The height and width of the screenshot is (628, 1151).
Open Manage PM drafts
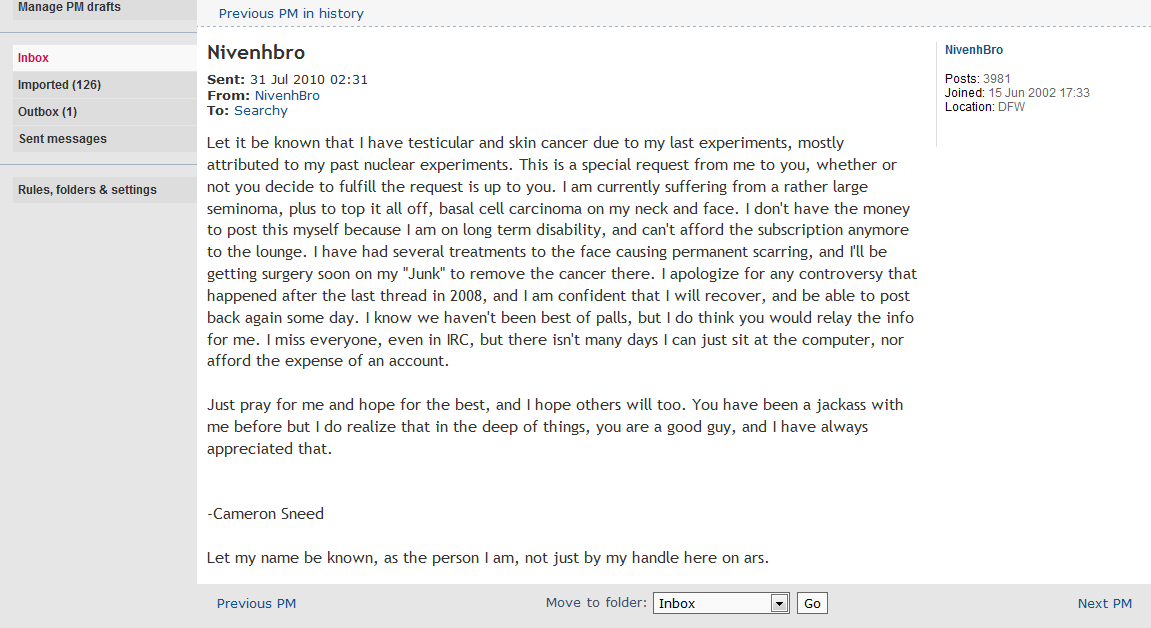(x=69, y=7)
